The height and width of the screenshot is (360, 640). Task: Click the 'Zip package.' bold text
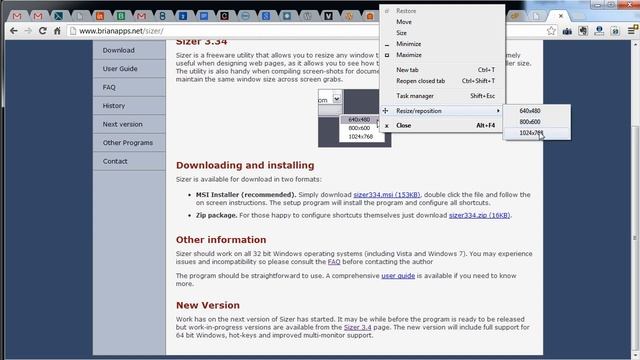tap(216, 215)
